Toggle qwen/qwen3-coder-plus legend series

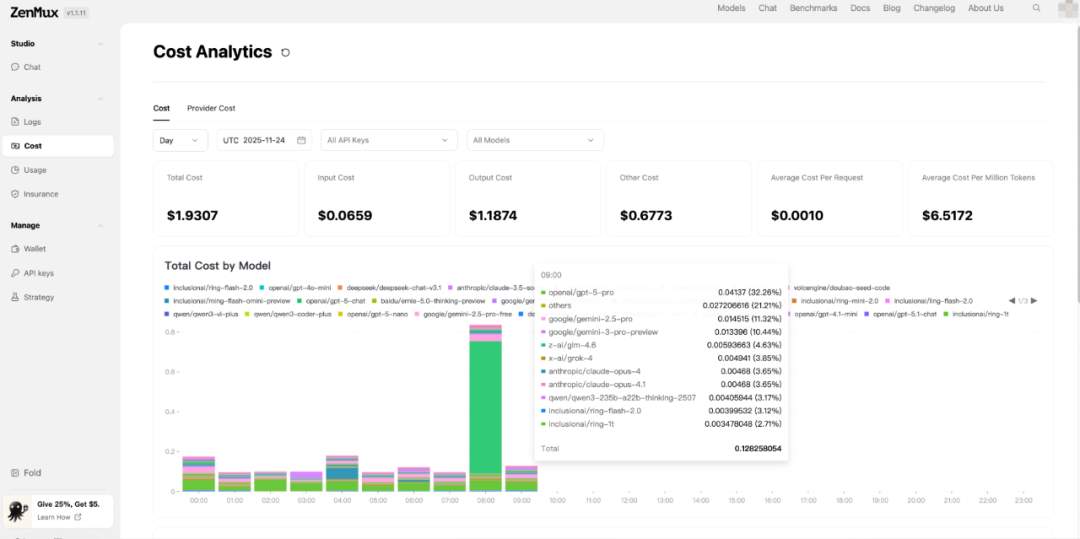tap(288, 314)
